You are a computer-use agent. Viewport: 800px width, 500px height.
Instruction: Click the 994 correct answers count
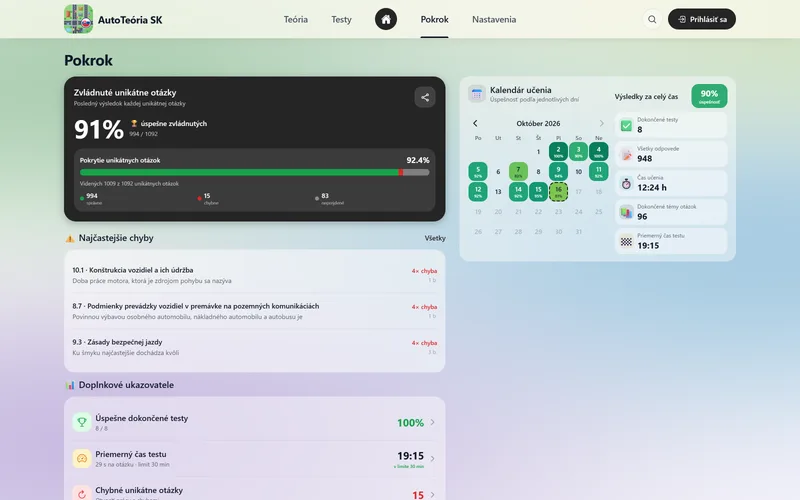(92, 195)
